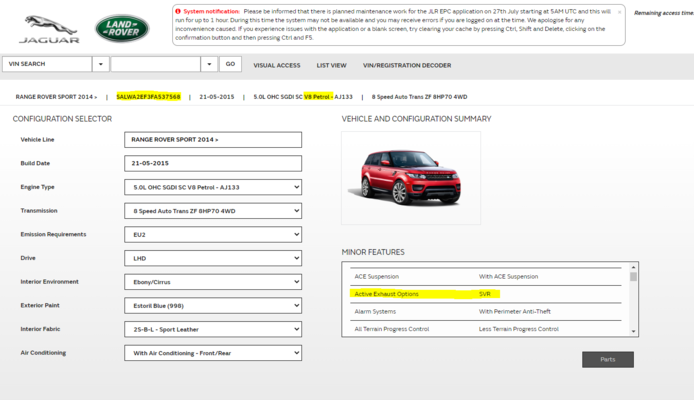Image resolution: width=694 pixels, height=400 pixels.
Task: Click With Perimeter Anti-Theft value
Action: [515, 312]
